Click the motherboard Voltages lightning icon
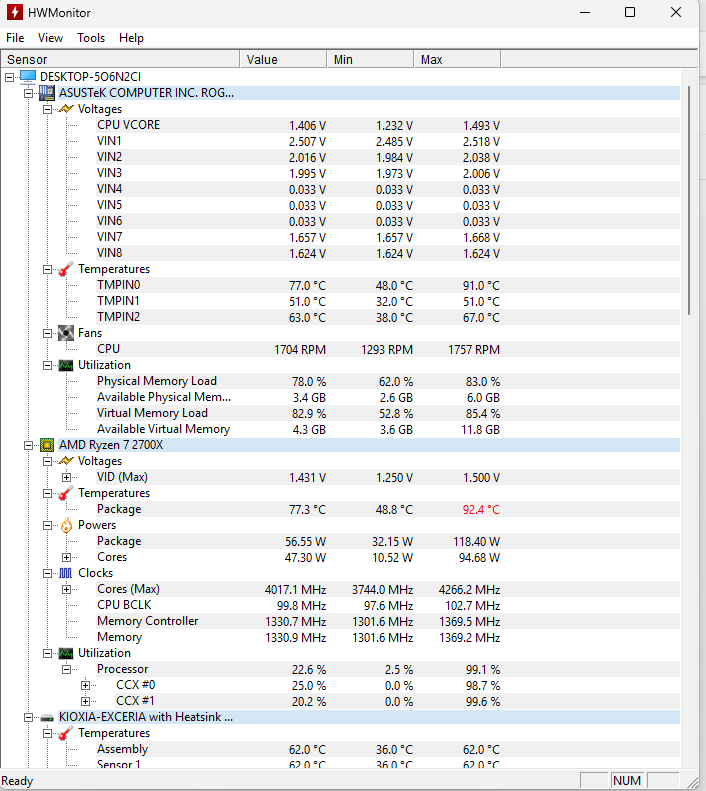This screenshot has height=791, width=706. click(66, 108)
